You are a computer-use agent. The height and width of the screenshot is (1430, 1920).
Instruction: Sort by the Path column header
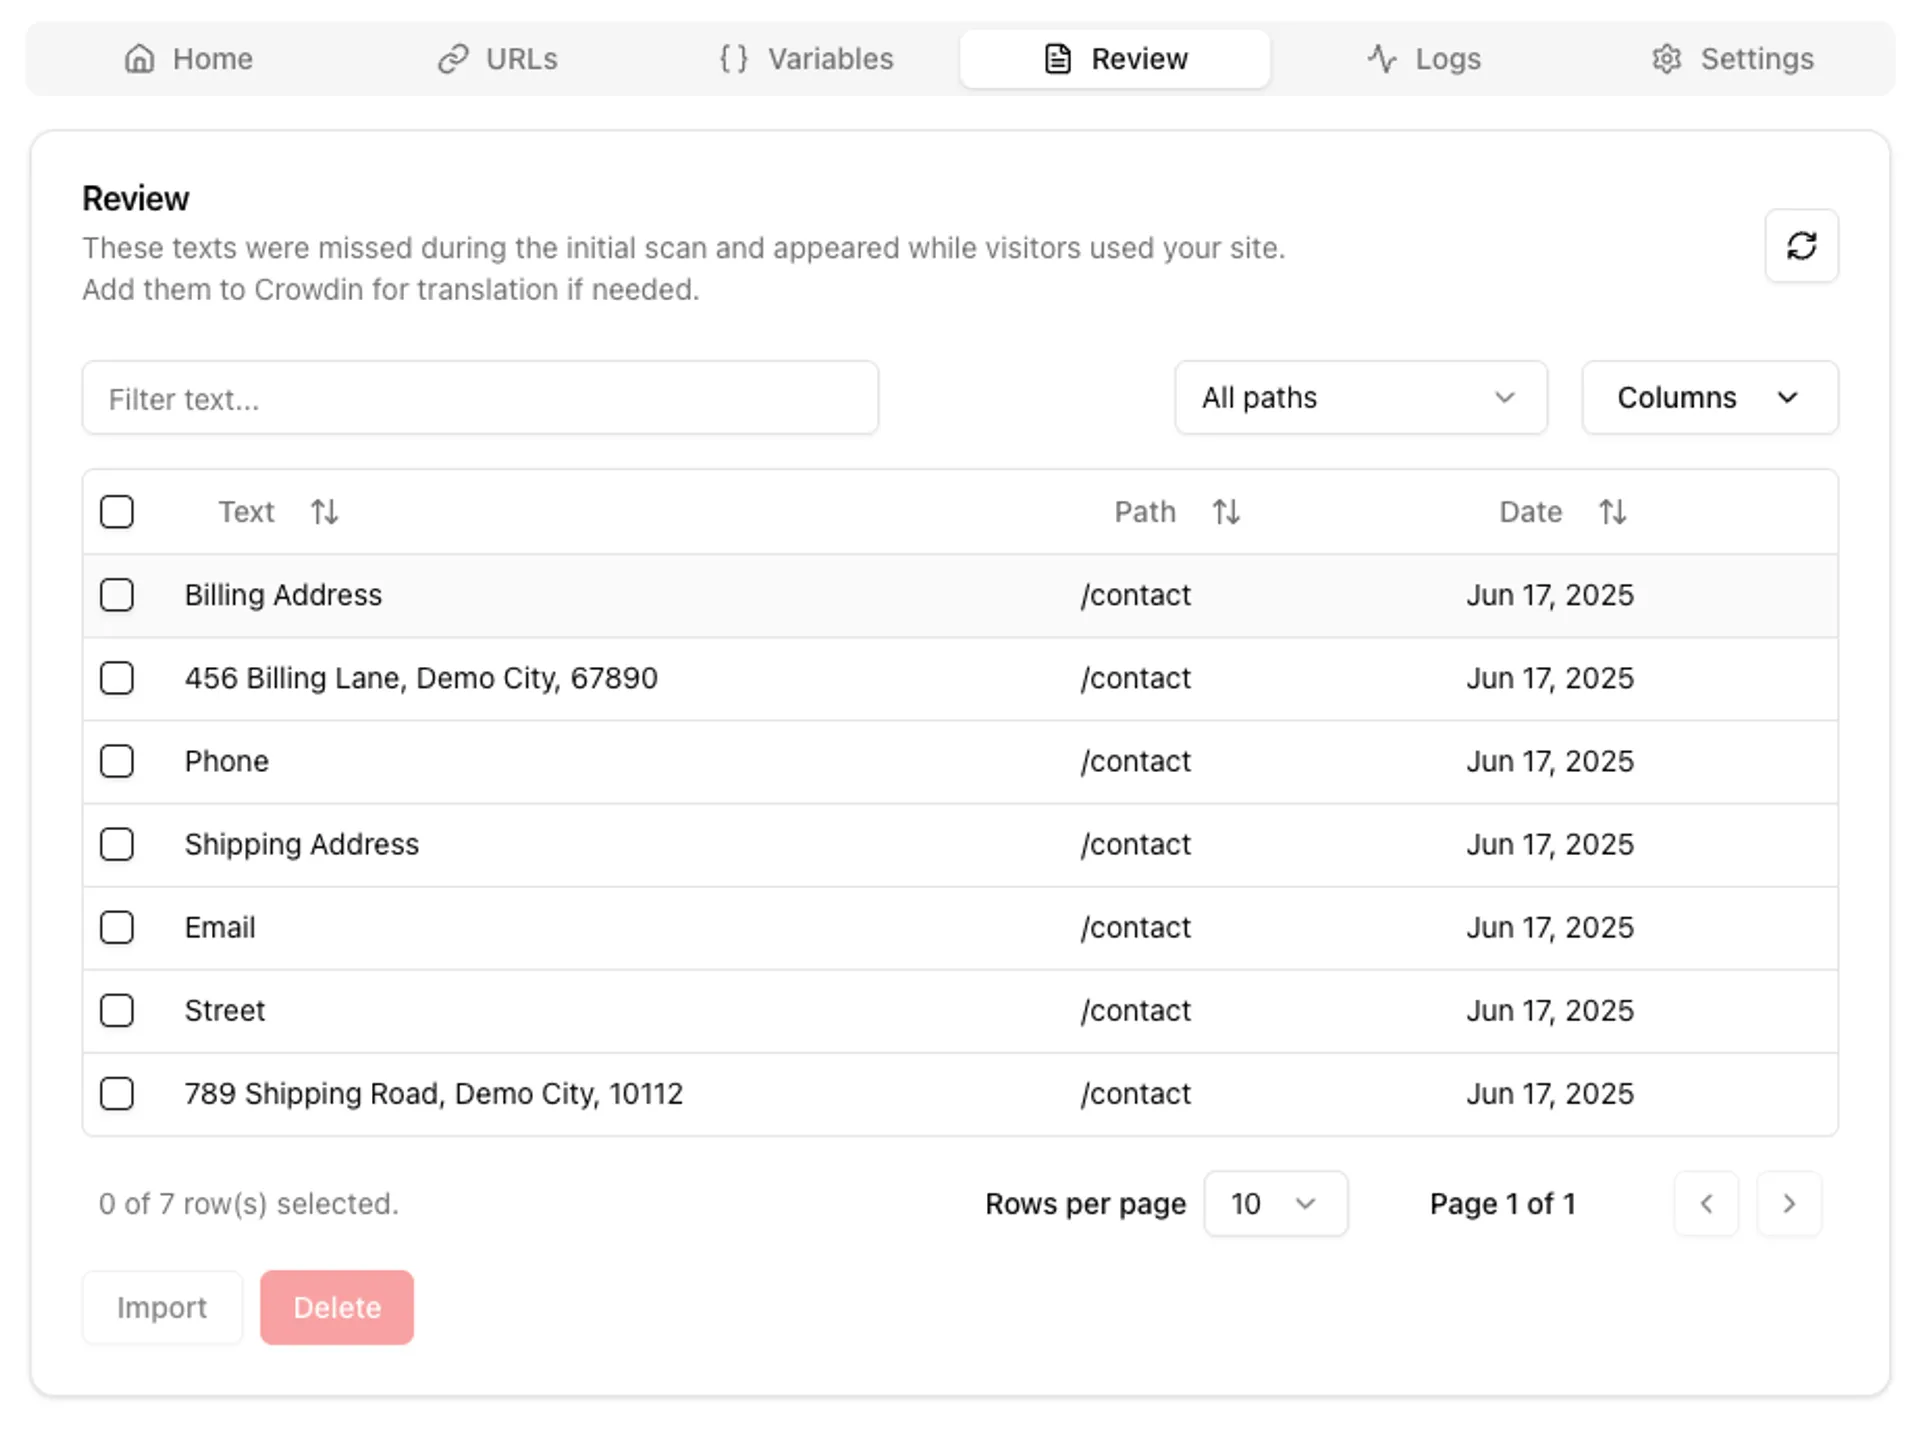[x=1177, y=512]
